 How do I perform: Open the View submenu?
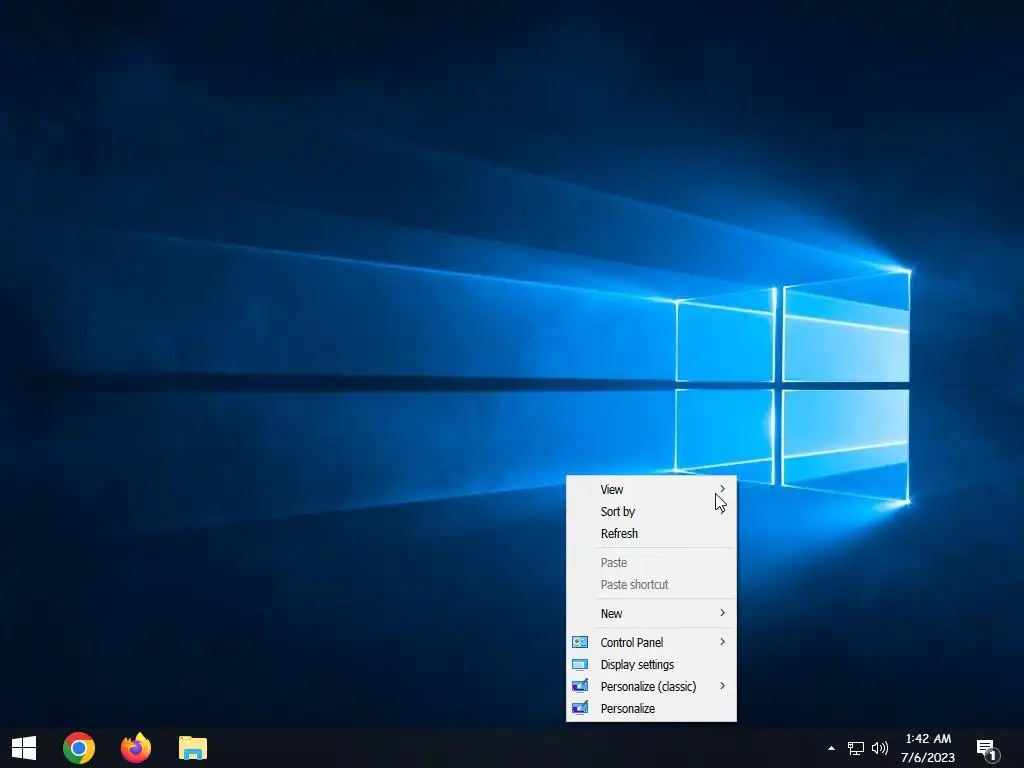click(x=651, y=489)
